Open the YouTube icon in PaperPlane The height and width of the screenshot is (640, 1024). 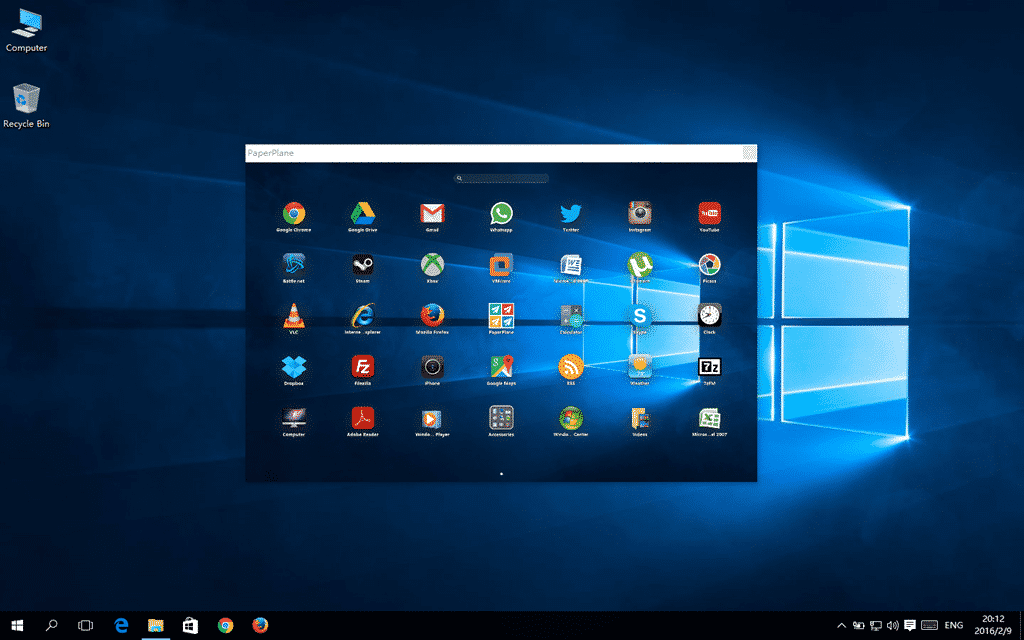click(x=709, y=213)
